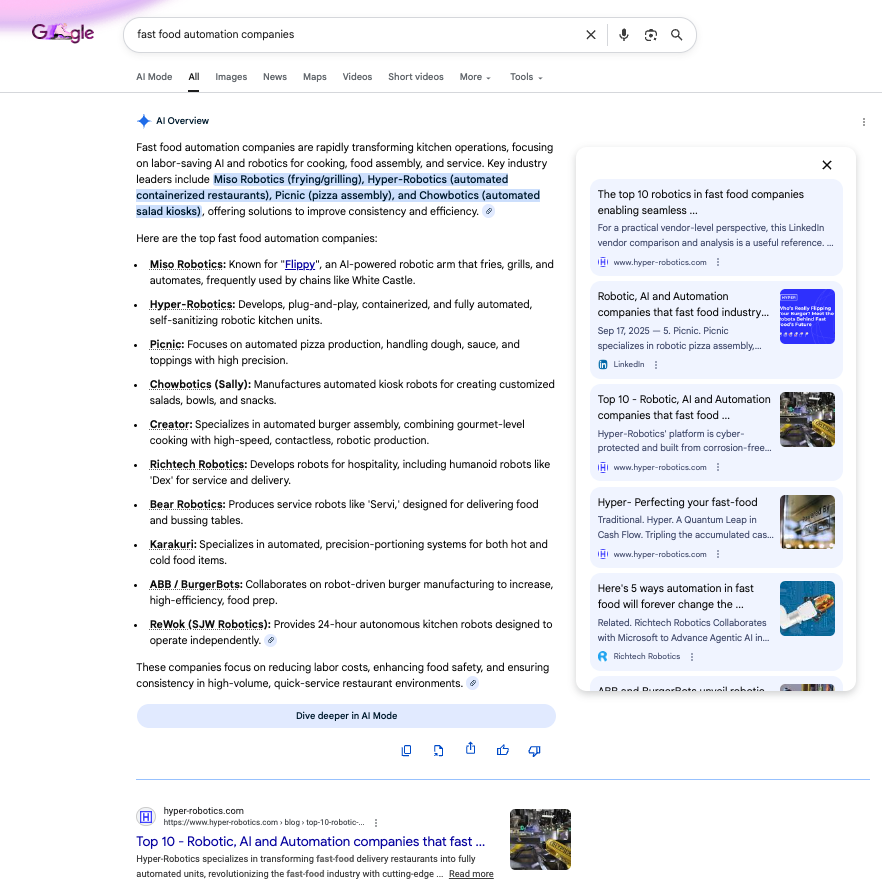Open AI Overview three-dot options menu

pyautogui.click(x=864, y=122)
